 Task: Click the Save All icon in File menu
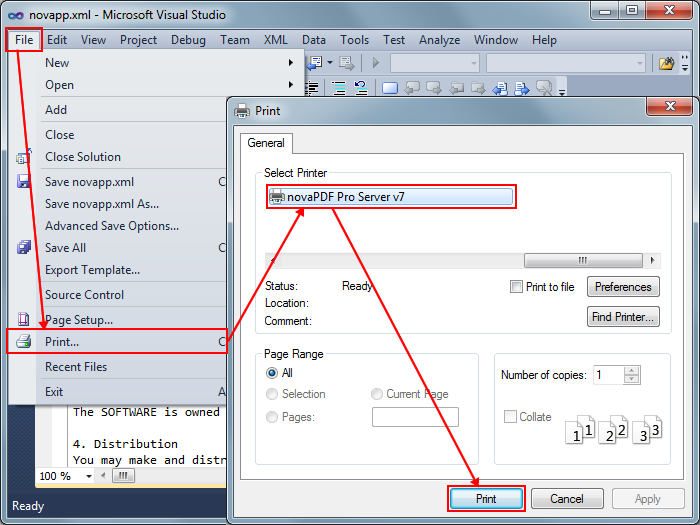tap(24, 247)
